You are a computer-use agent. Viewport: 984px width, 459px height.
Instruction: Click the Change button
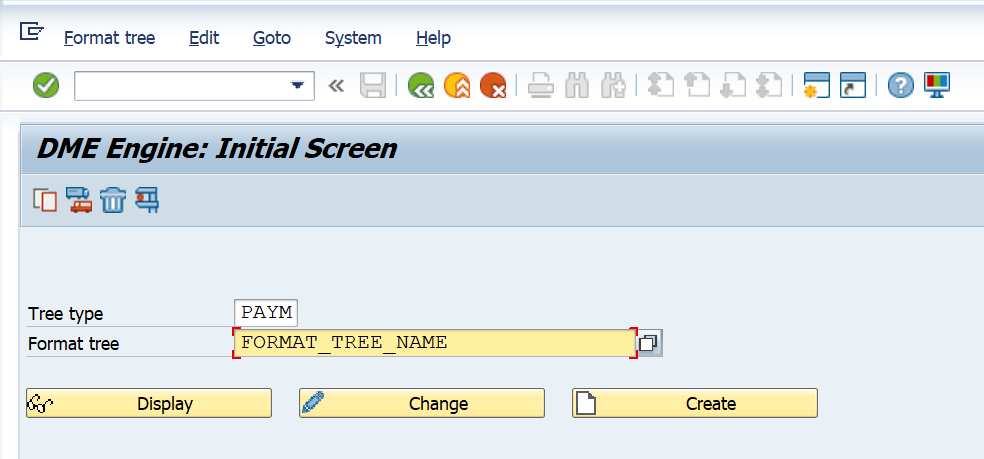coord(422,403)
